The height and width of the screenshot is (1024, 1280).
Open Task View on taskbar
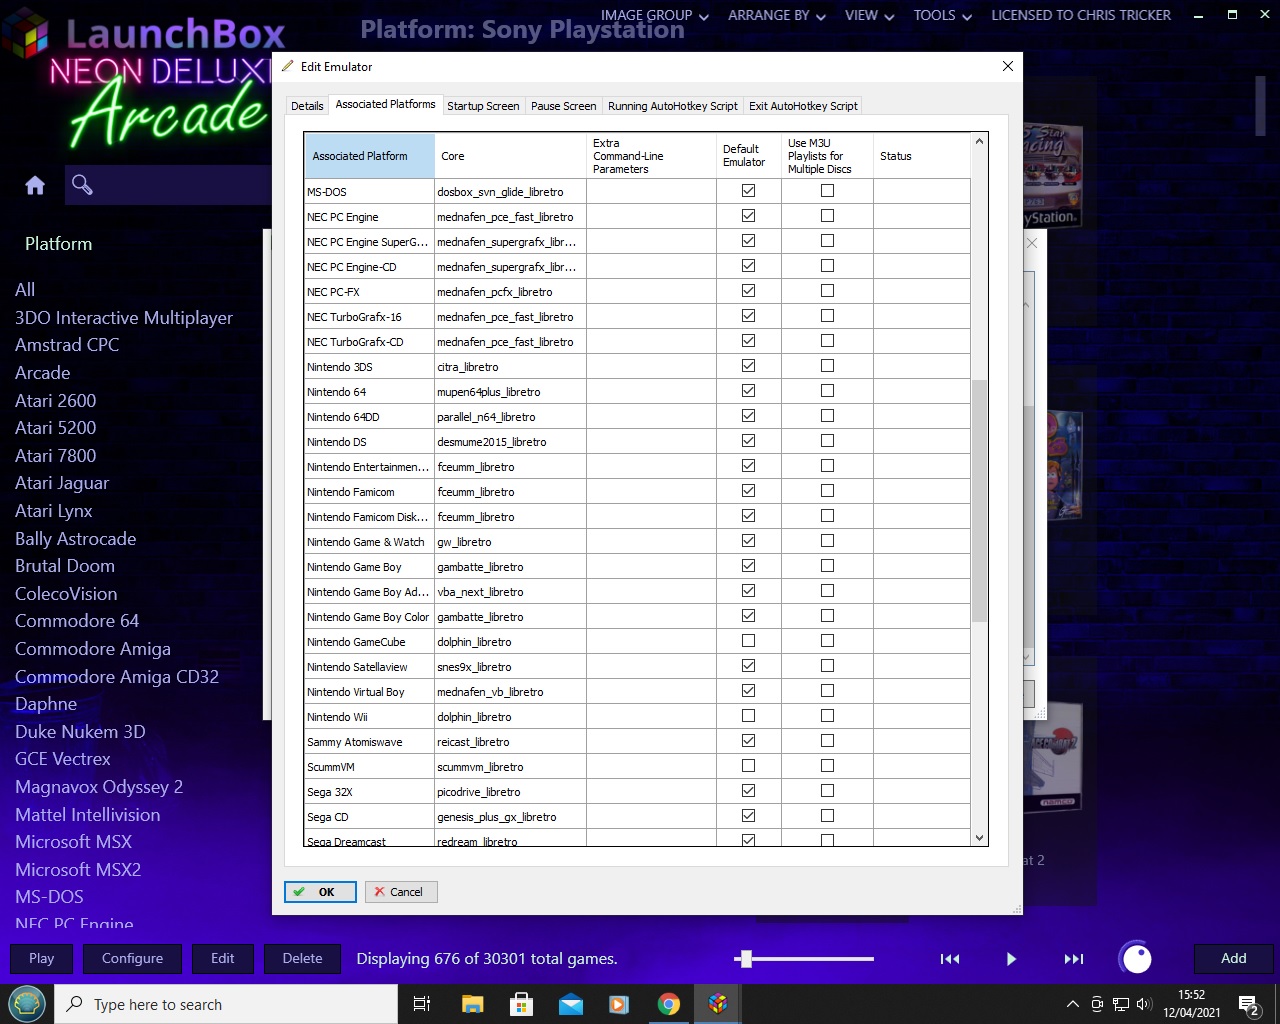tap(422, 1004)
